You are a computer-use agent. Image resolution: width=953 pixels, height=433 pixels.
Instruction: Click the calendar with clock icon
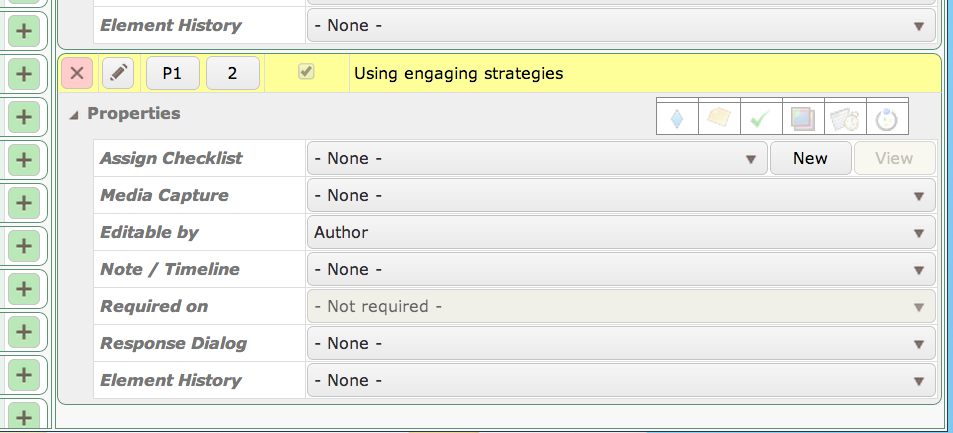coord(845,119)
